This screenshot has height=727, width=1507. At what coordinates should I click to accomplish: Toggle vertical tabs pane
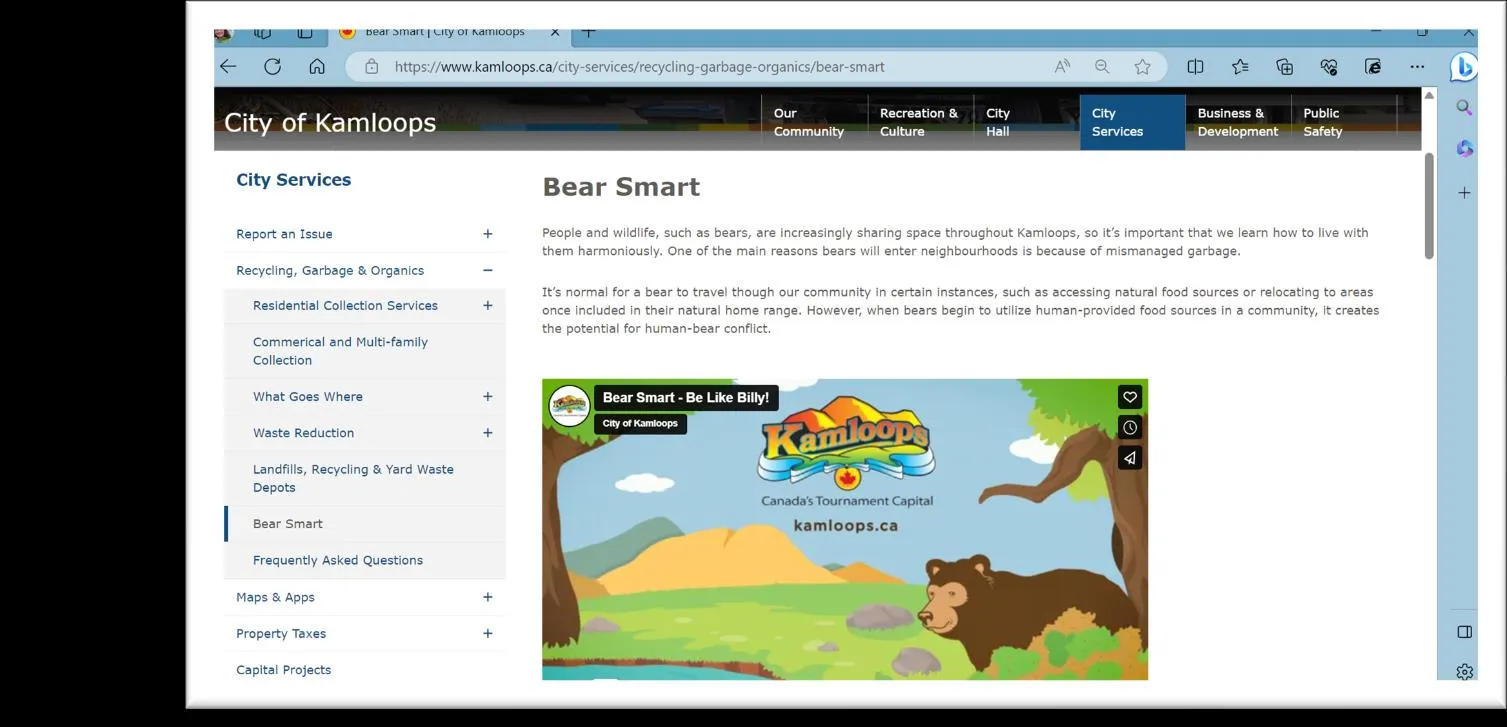[305, 34]
